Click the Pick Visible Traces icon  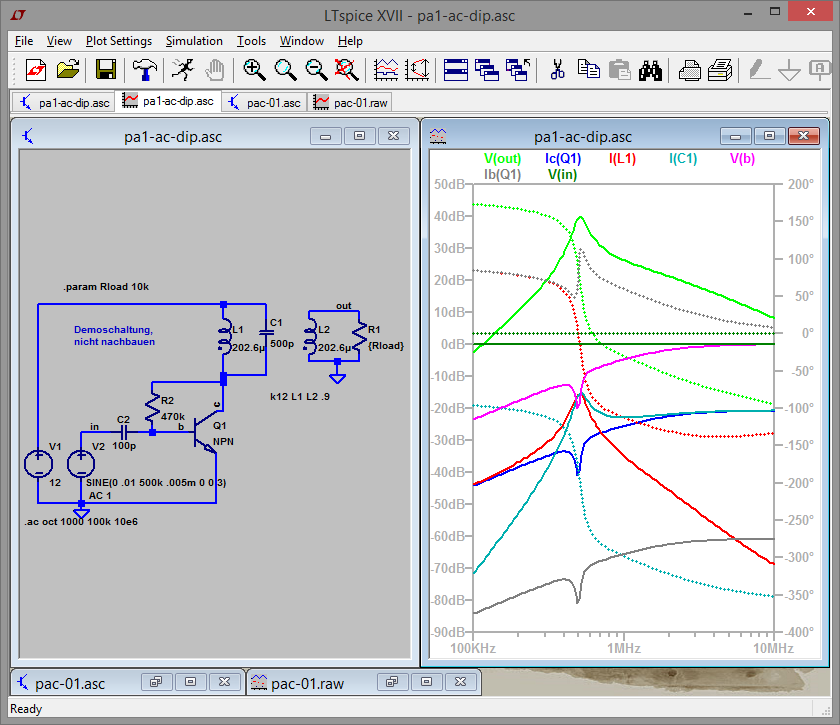386,70
